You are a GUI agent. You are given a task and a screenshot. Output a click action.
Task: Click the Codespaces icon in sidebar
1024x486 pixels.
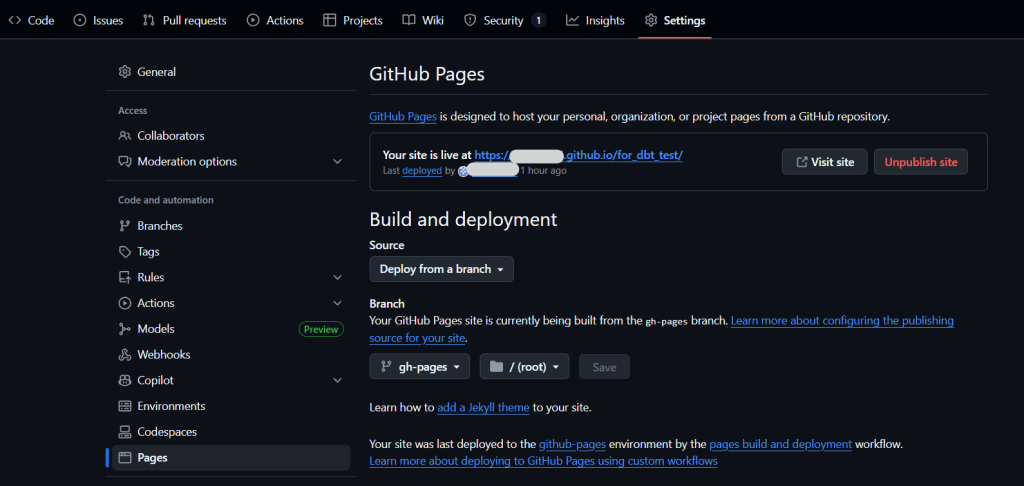pyautogui.click(x=125, y=432)
